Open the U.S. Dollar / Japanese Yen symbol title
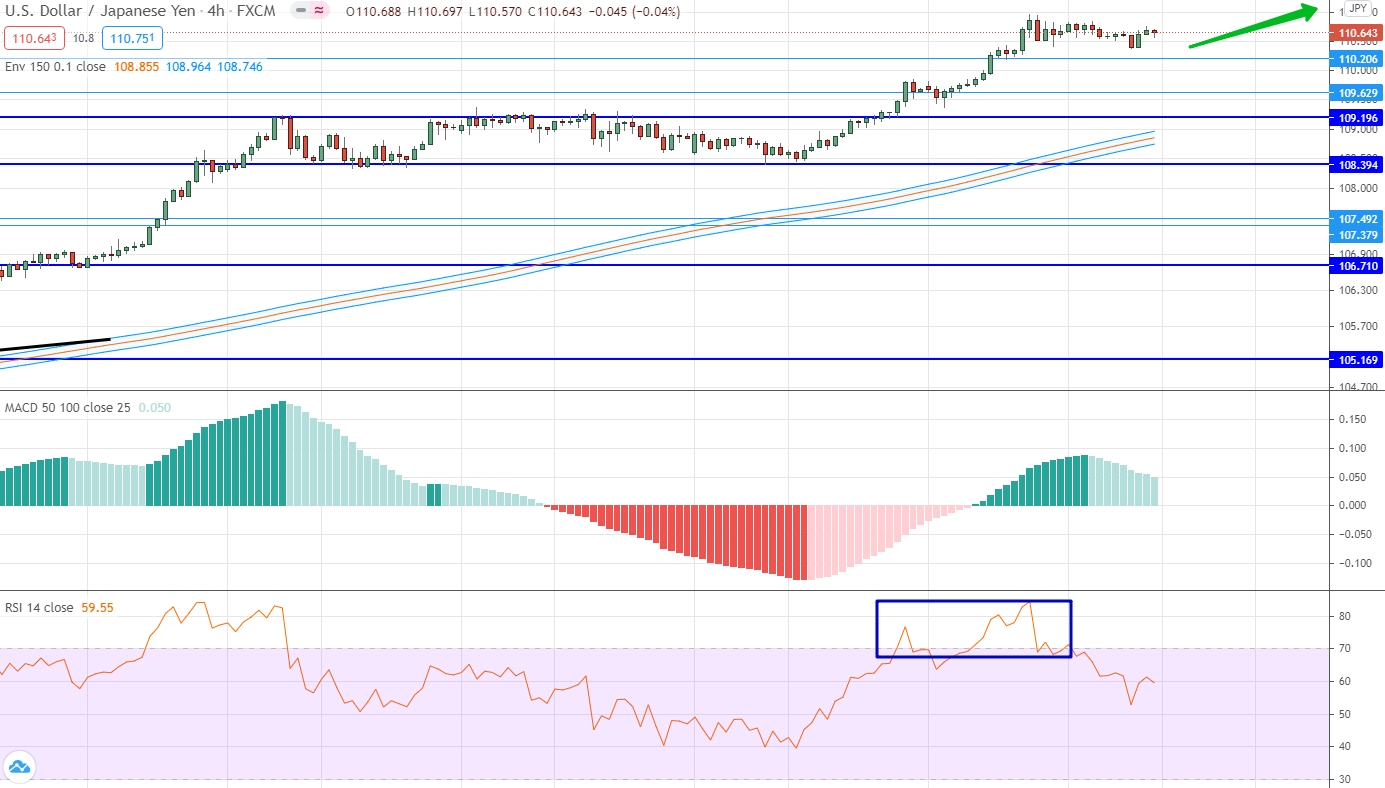 (x=99, y=11)
